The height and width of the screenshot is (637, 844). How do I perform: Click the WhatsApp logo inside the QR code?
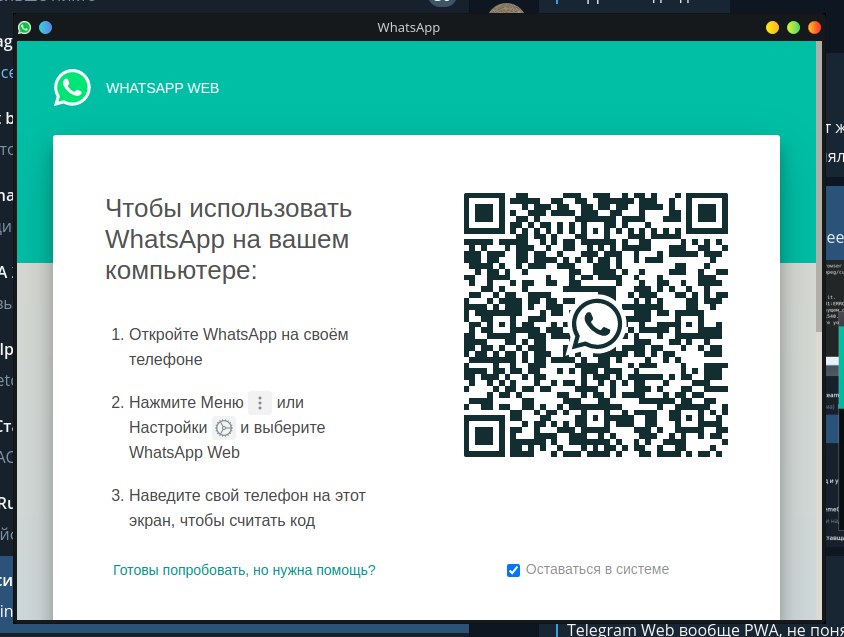click(595, 325)
